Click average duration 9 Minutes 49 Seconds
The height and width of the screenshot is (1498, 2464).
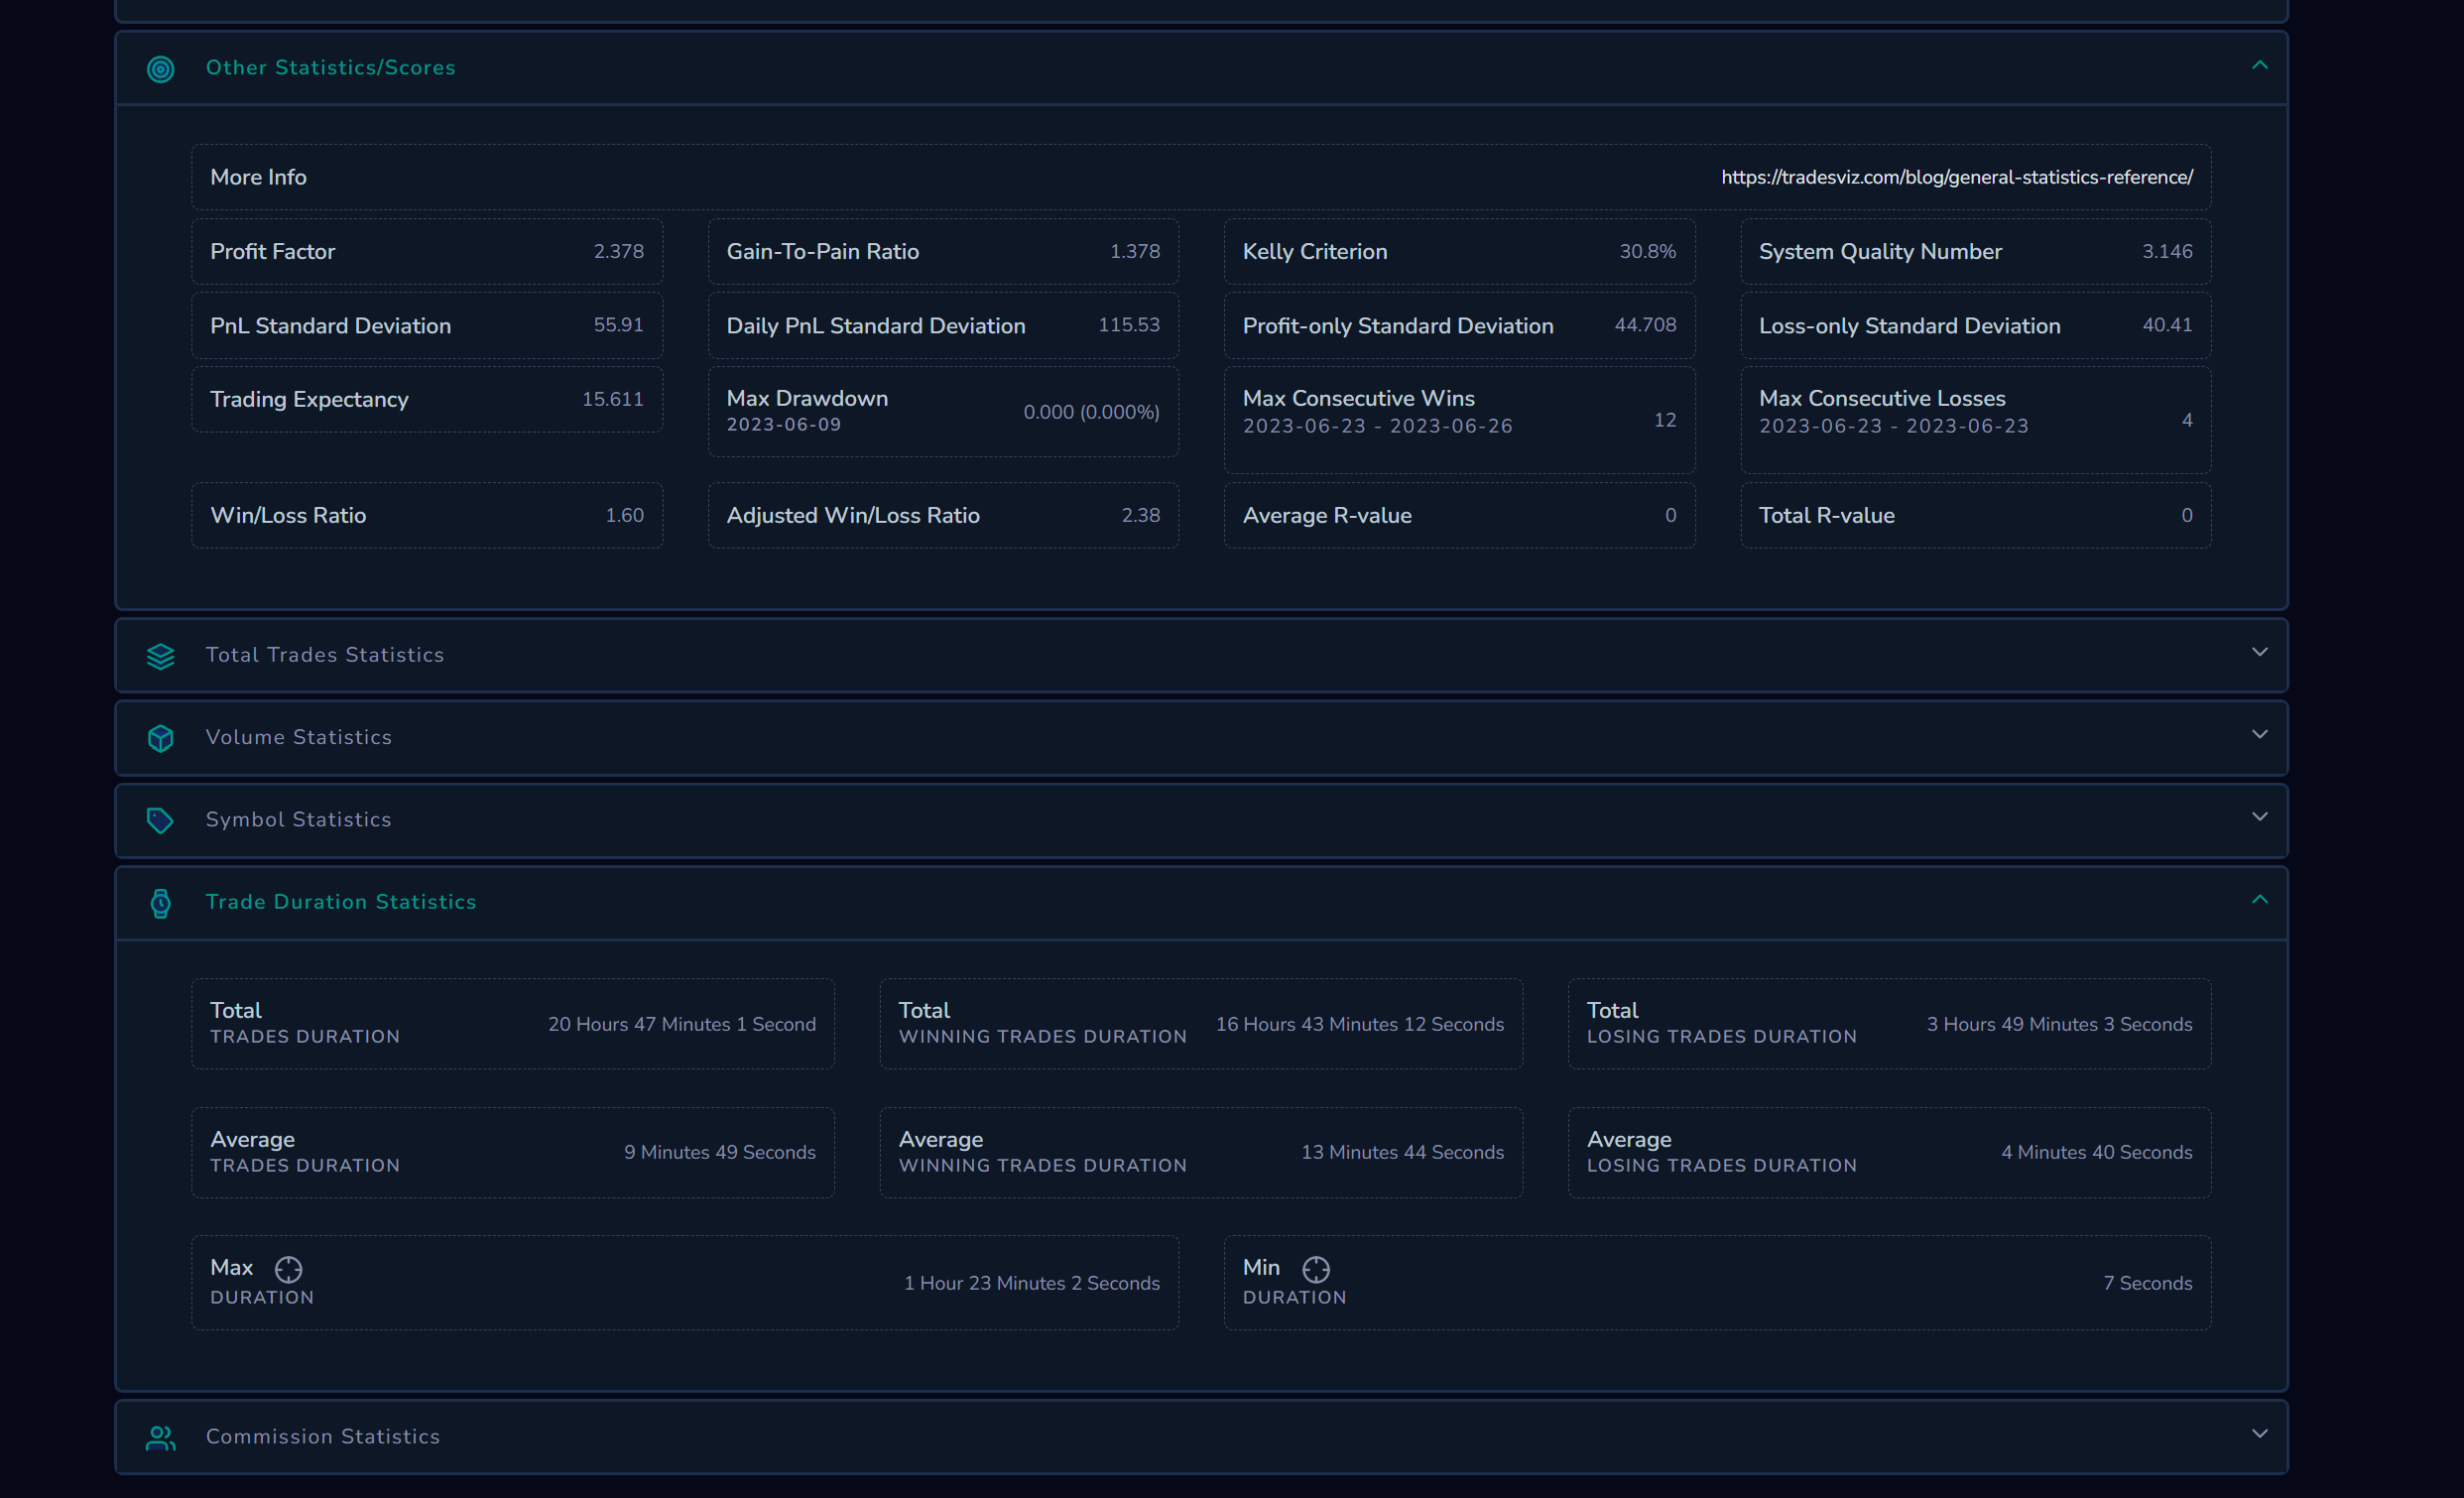(x=720, y=1152)
